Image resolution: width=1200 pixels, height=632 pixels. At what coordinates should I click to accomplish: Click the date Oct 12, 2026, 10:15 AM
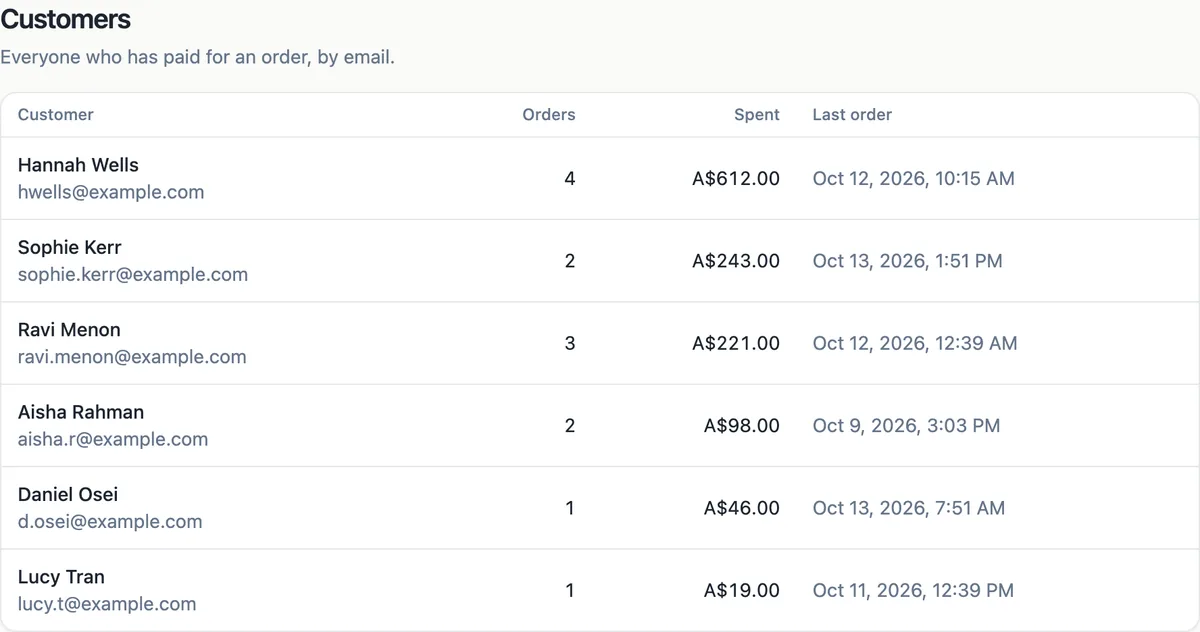click(x=913, y=179)
